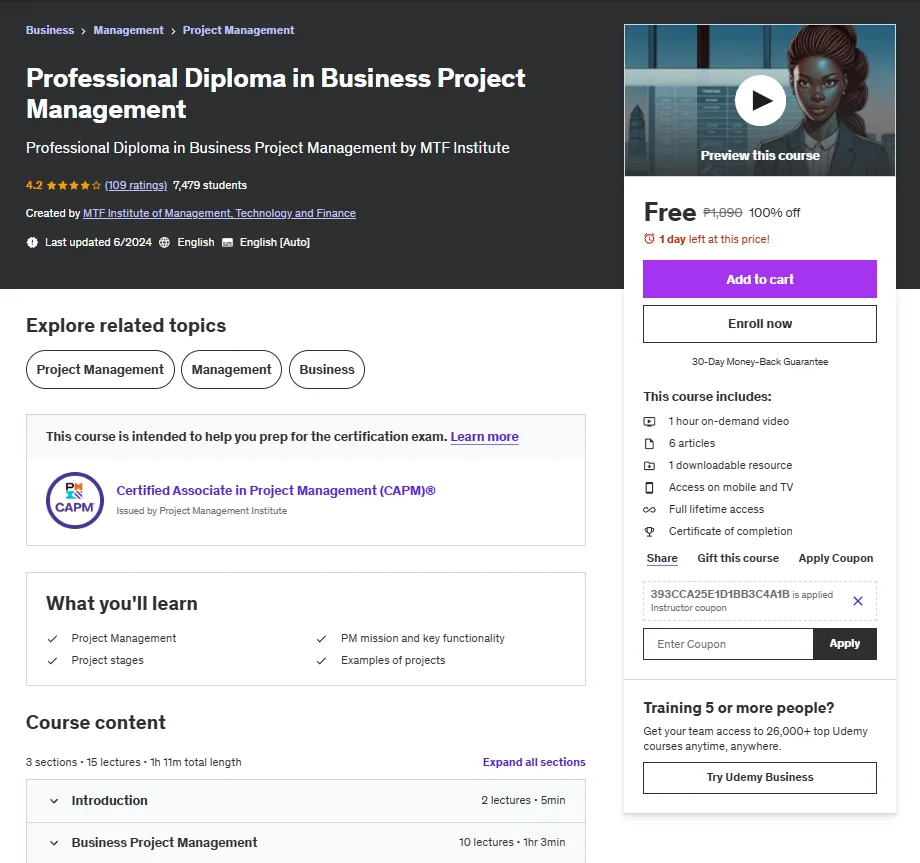
Task: Click Enroll now button
Action: (760, 324)
